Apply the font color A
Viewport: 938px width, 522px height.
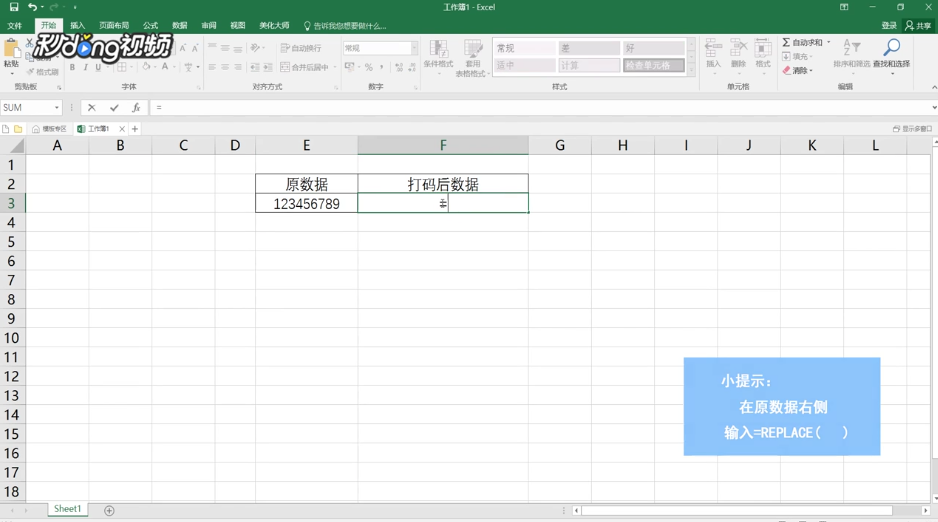pos(165,67)
